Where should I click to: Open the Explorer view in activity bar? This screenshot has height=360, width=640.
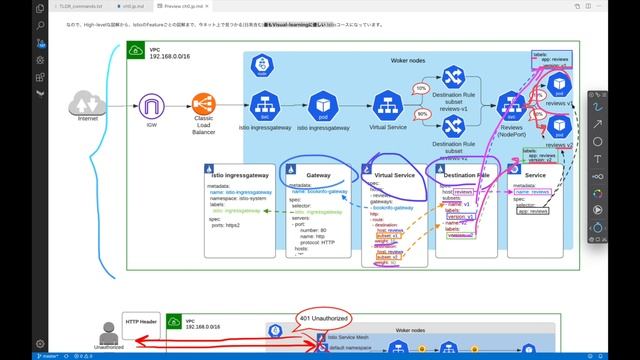click(x=40, y=8)
